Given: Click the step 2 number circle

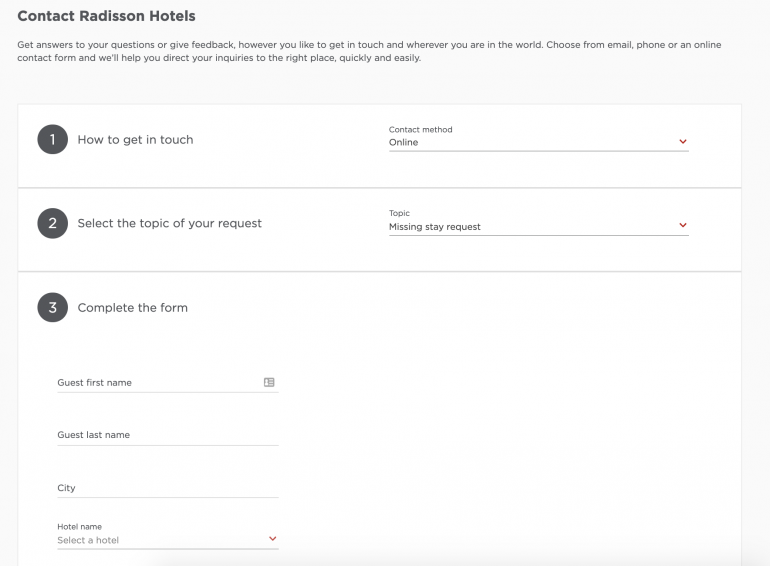Looking at the screenshot, I should point(52,224).
